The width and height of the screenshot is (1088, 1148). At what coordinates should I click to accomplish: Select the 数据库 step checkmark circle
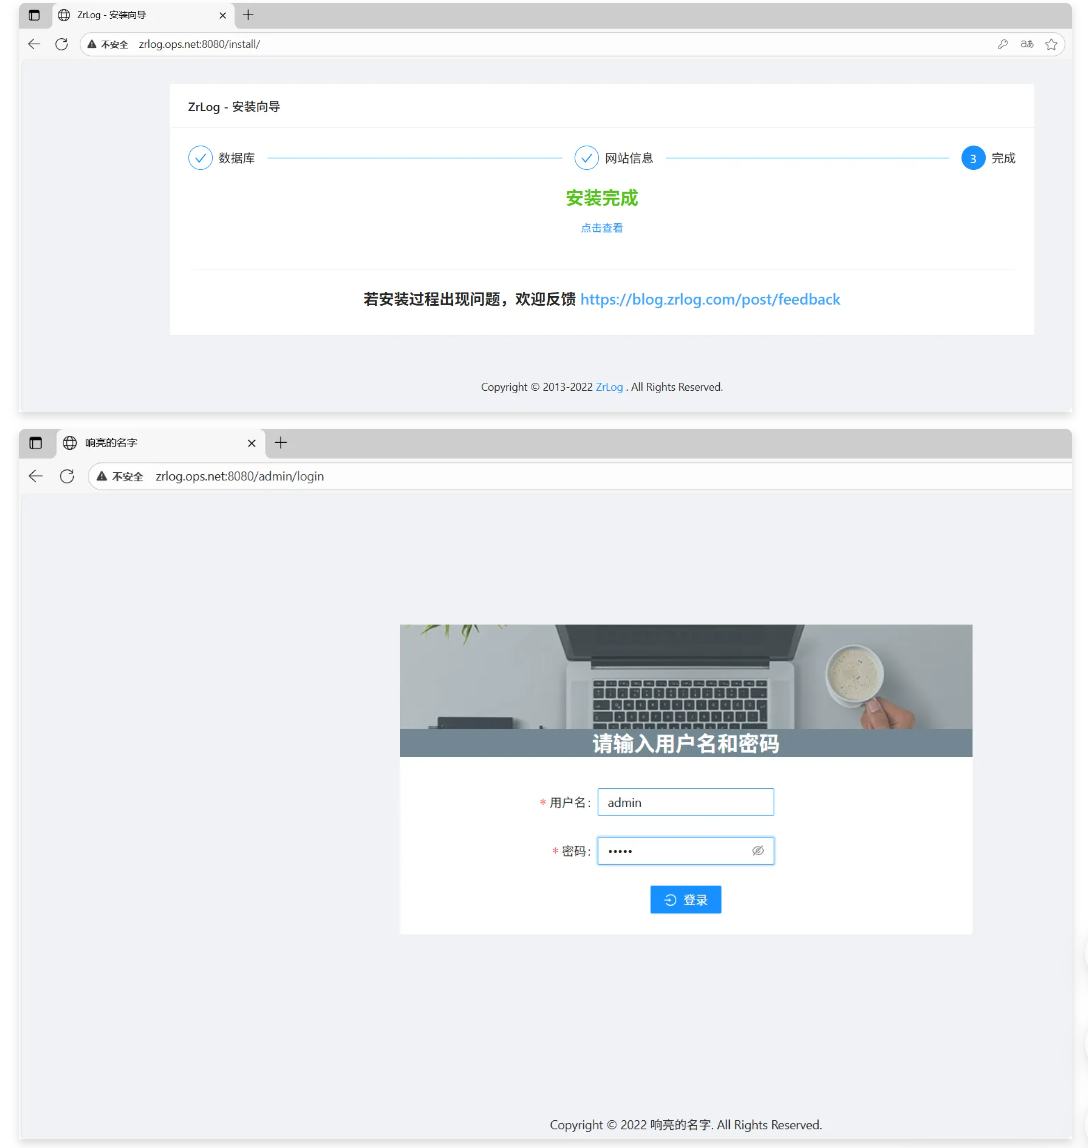tap(200, 158)
